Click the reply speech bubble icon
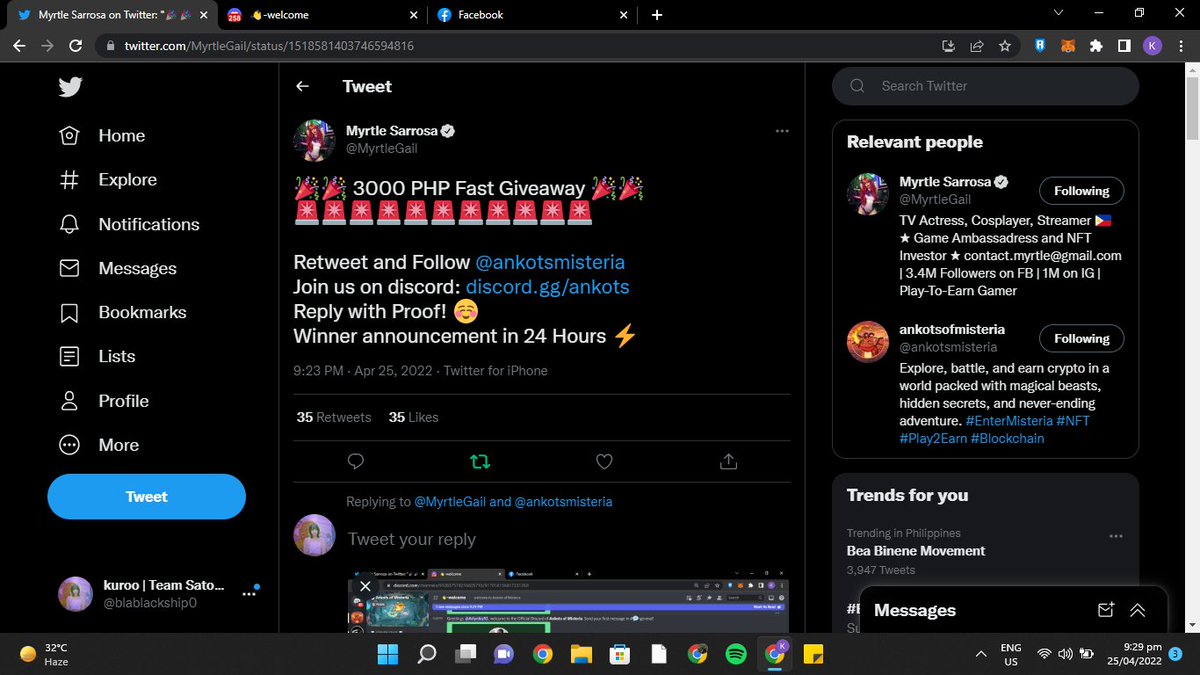This screenshot has width=1200, height=675. 355,461
